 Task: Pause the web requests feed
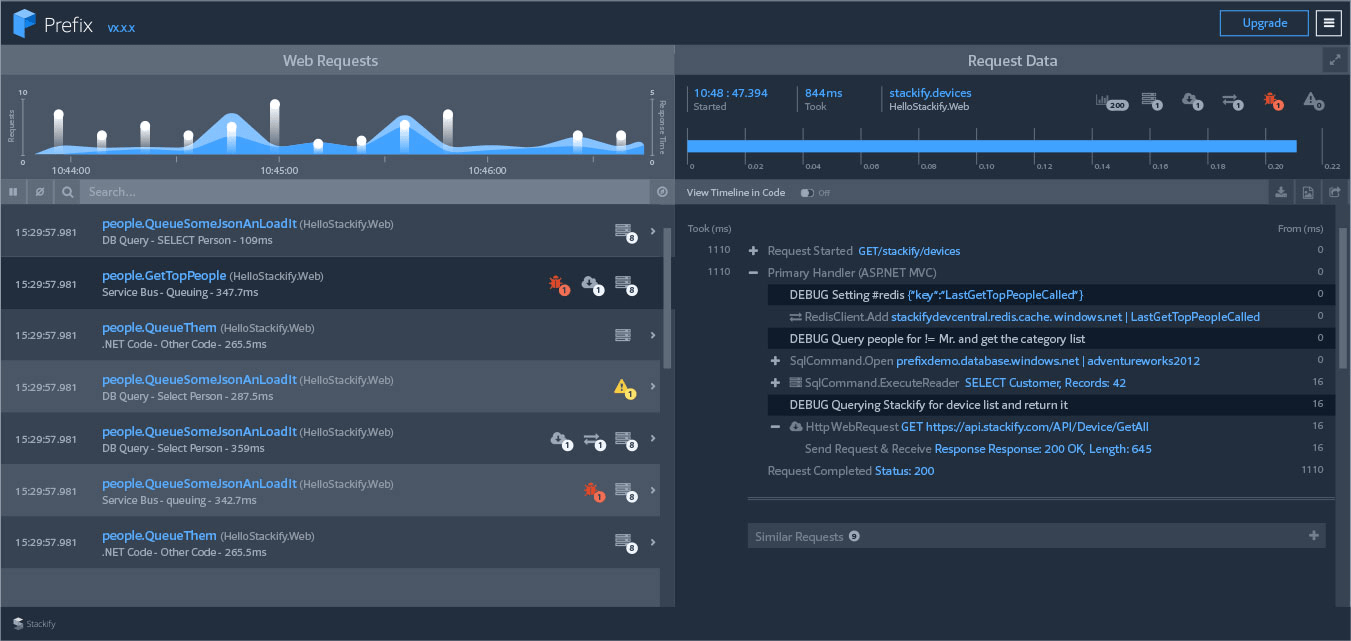(x=14, y=191)
